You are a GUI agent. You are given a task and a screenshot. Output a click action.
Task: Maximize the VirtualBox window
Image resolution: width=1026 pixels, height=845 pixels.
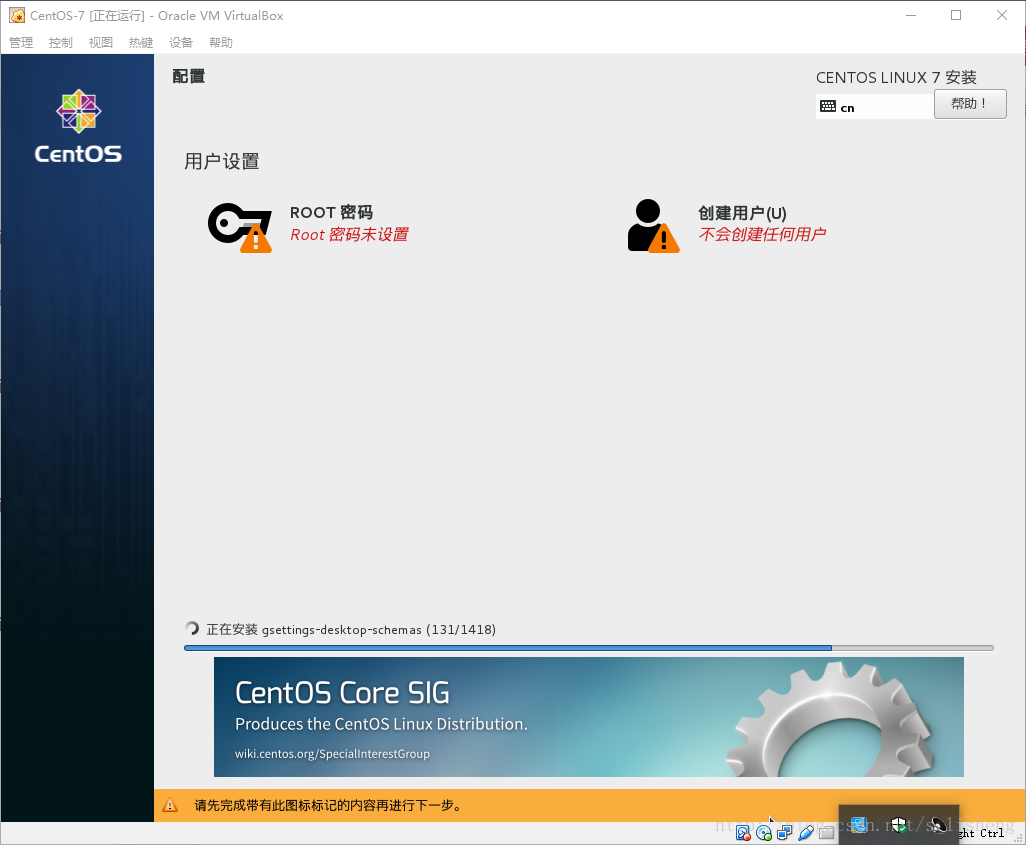point(956,15)
